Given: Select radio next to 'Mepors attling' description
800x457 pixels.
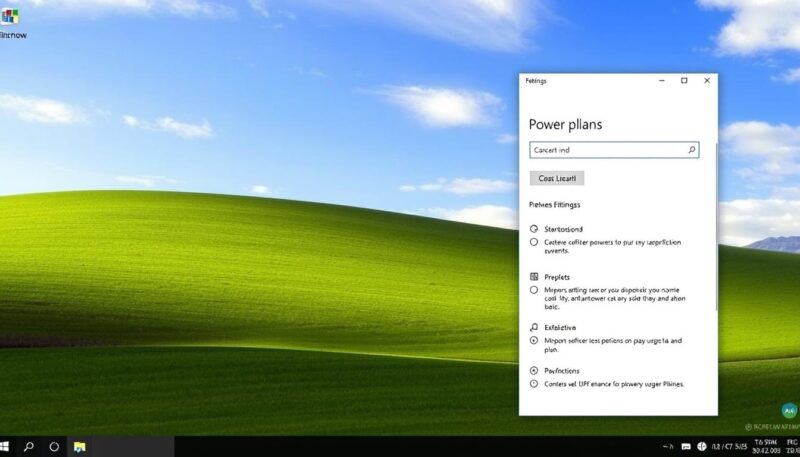Looking at the screenshot, I should 534,290.
